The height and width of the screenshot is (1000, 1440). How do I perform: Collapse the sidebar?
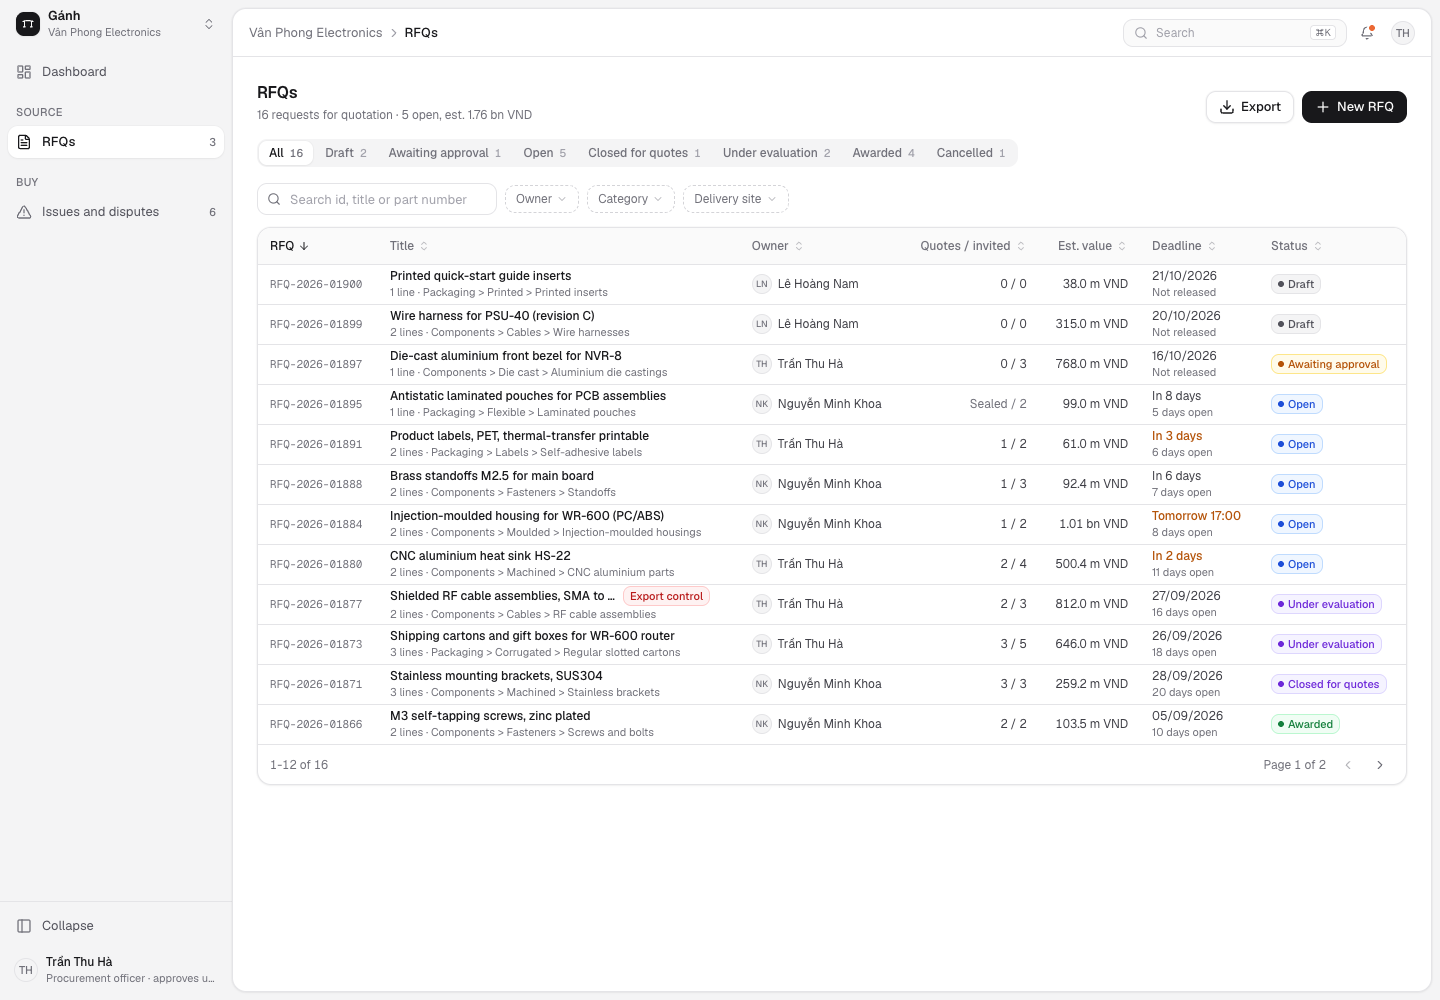click(x=116, y=926)
